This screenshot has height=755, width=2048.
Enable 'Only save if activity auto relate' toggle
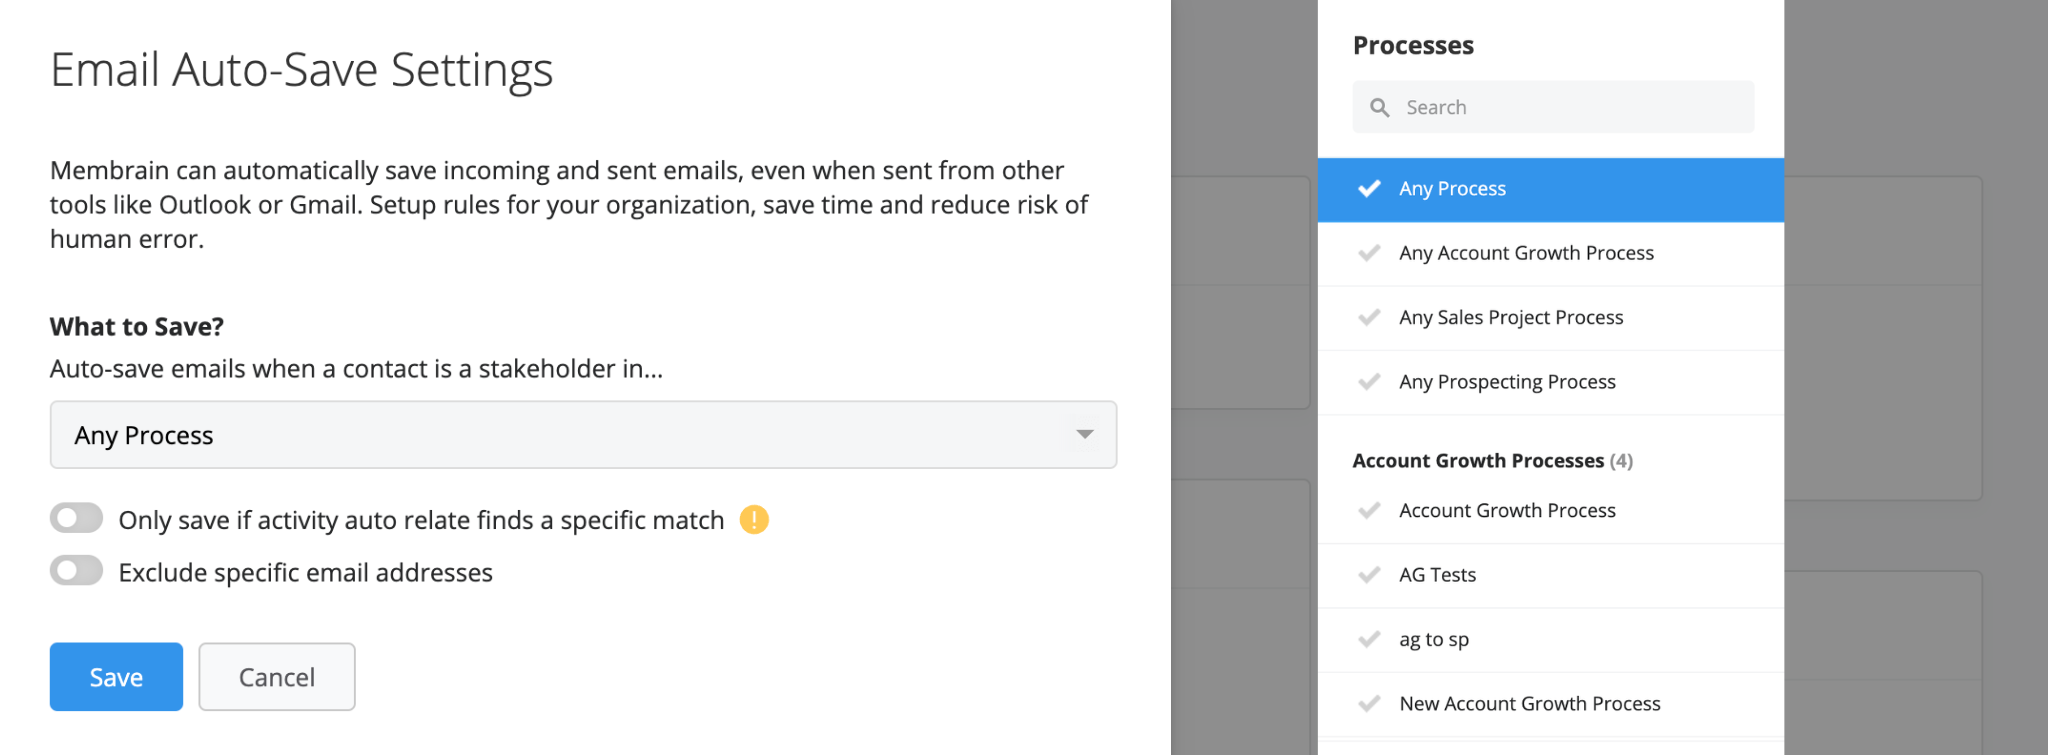(76, 518)
